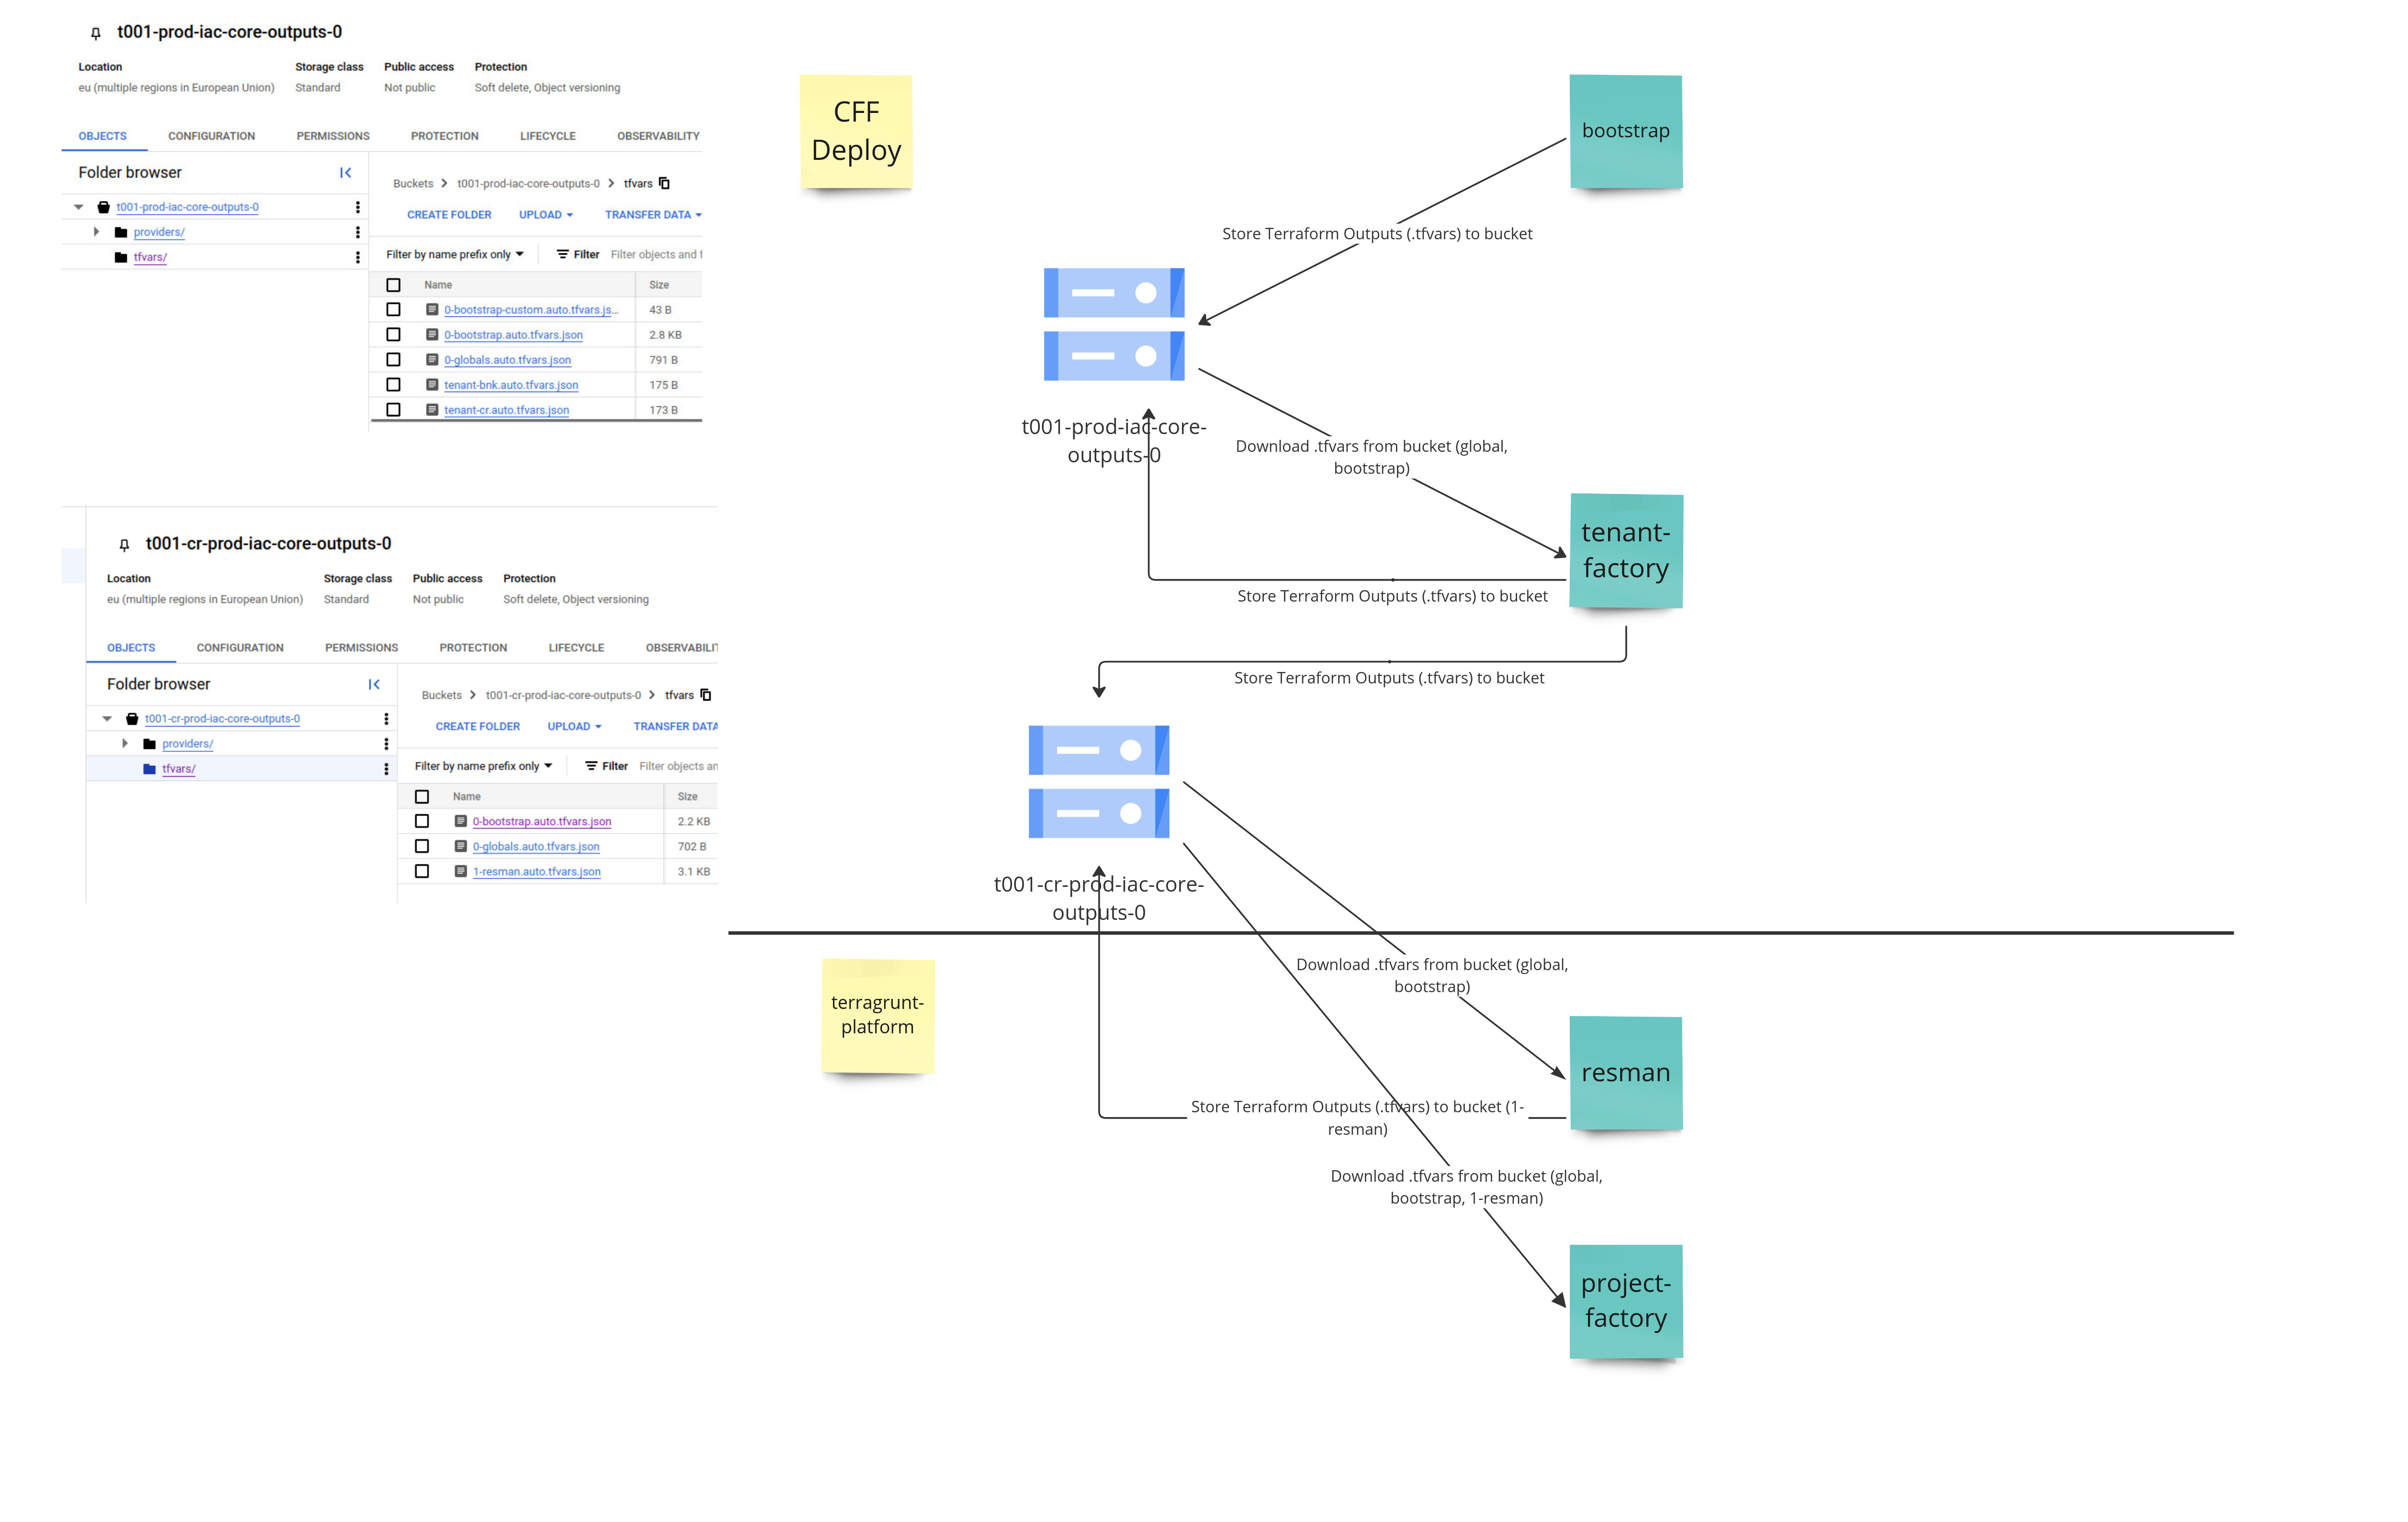Collapse the top Folder browser panel
This screenshot has height=1522, width=2408.
click(345, 173)
